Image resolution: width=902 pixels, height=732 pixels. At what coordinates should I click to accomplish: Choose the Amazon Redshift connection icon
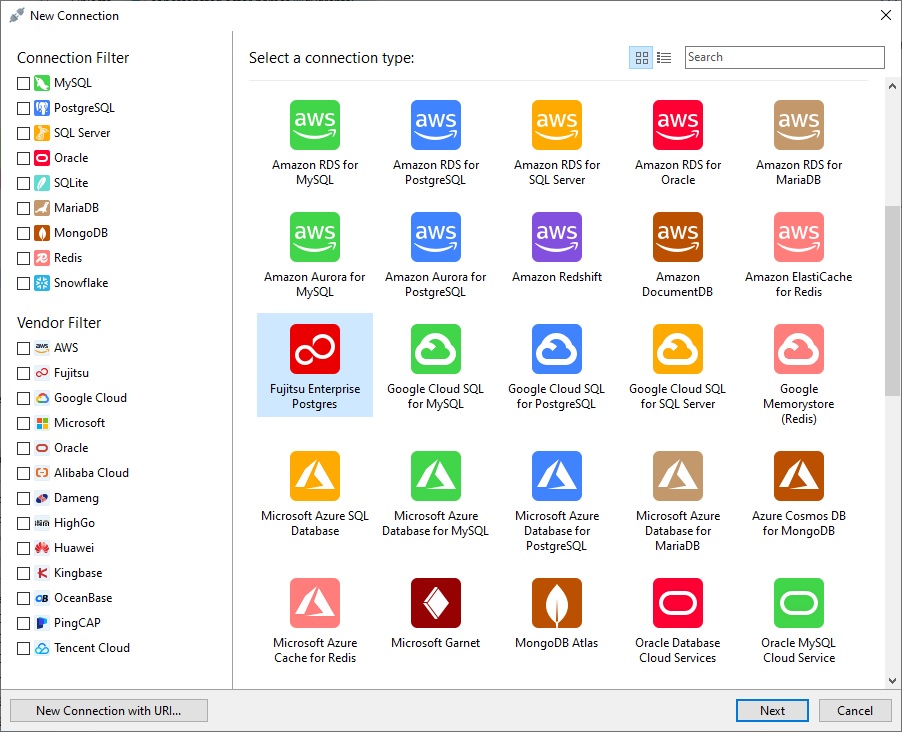coord(557,237)
